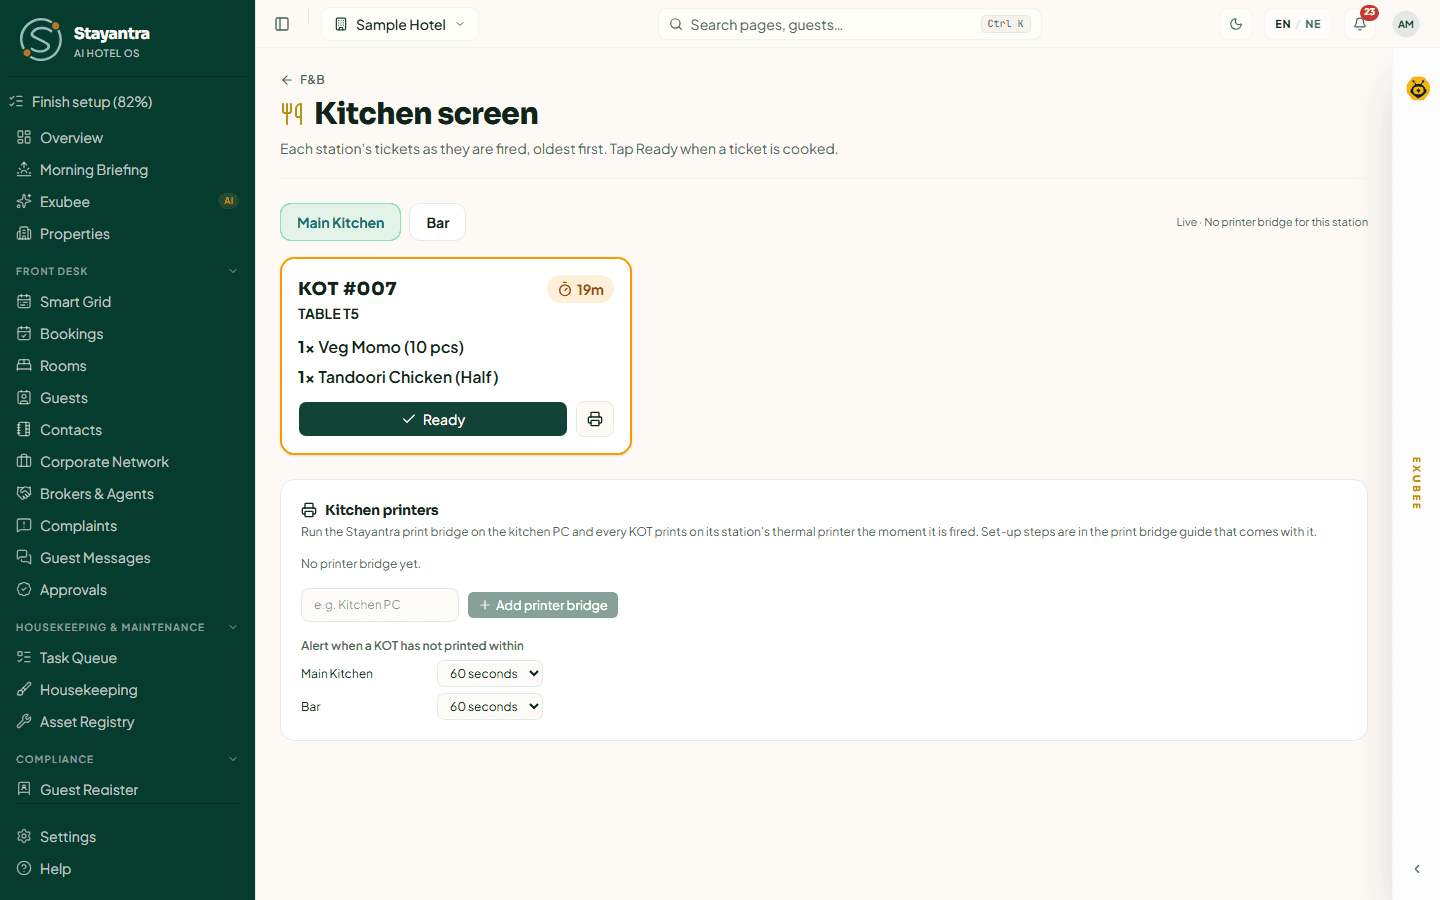The width and height of the screenshot is (1440, 900).
Task: Open the Sample Hotel property dropdown
Action: click(400, 24)
